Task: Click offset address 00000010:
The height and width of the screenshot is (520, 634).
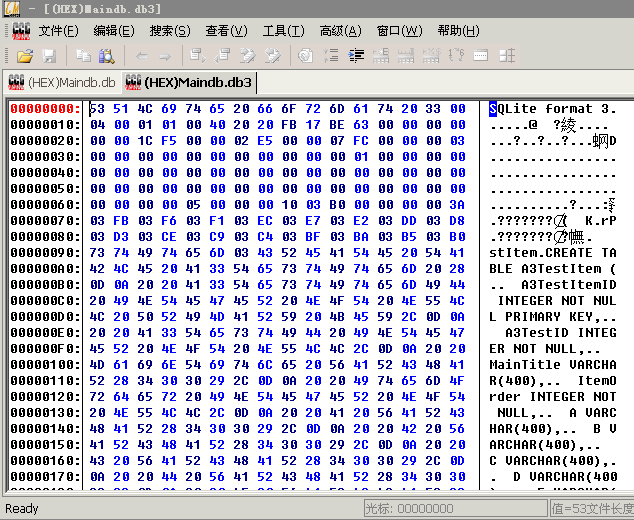Action: pos(45,125)
